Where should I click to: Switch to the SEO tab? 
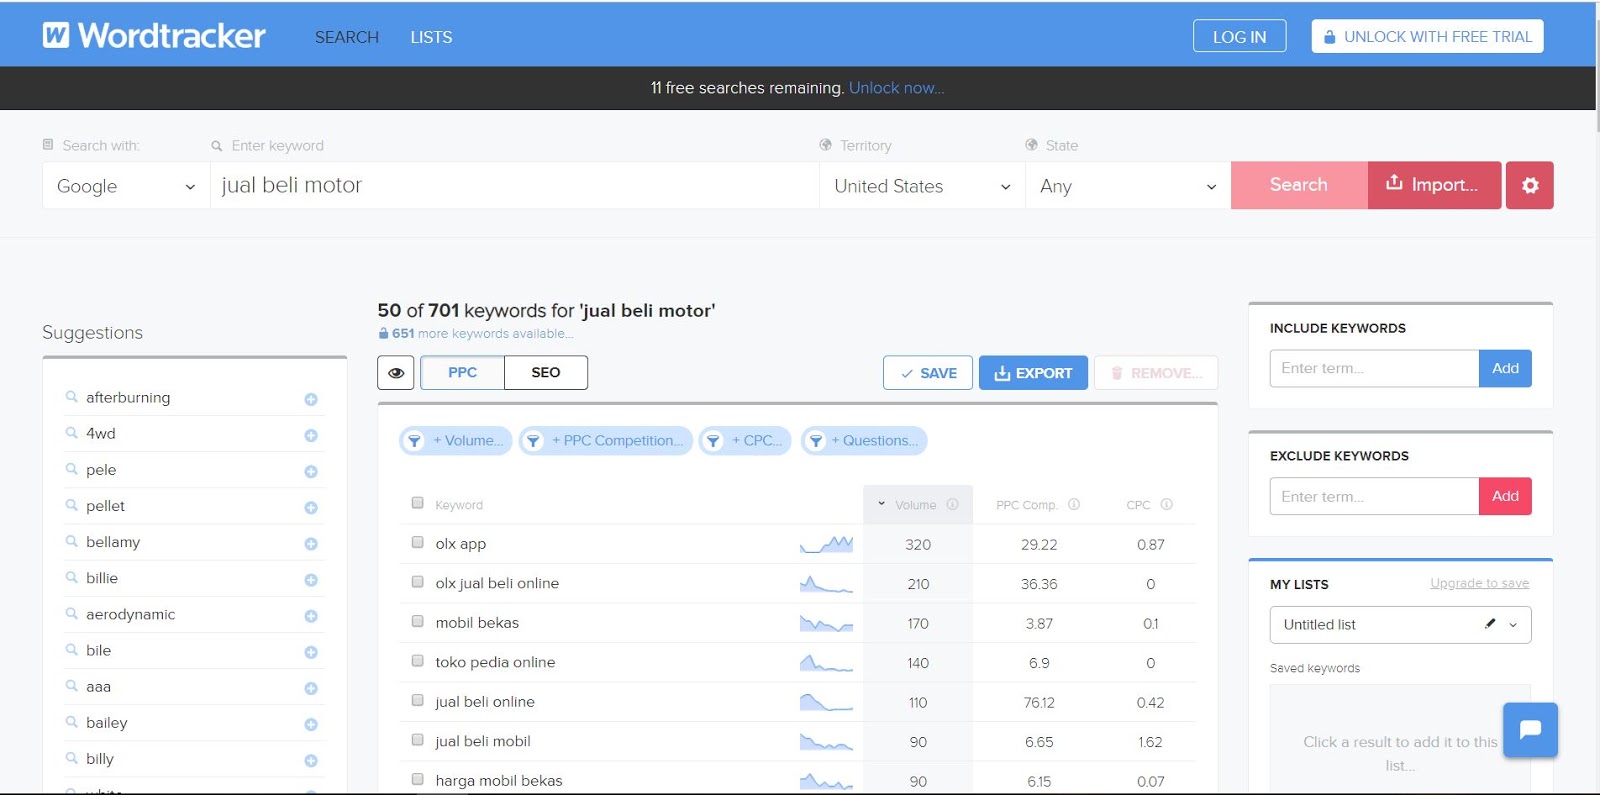click(x=546, y=373)
